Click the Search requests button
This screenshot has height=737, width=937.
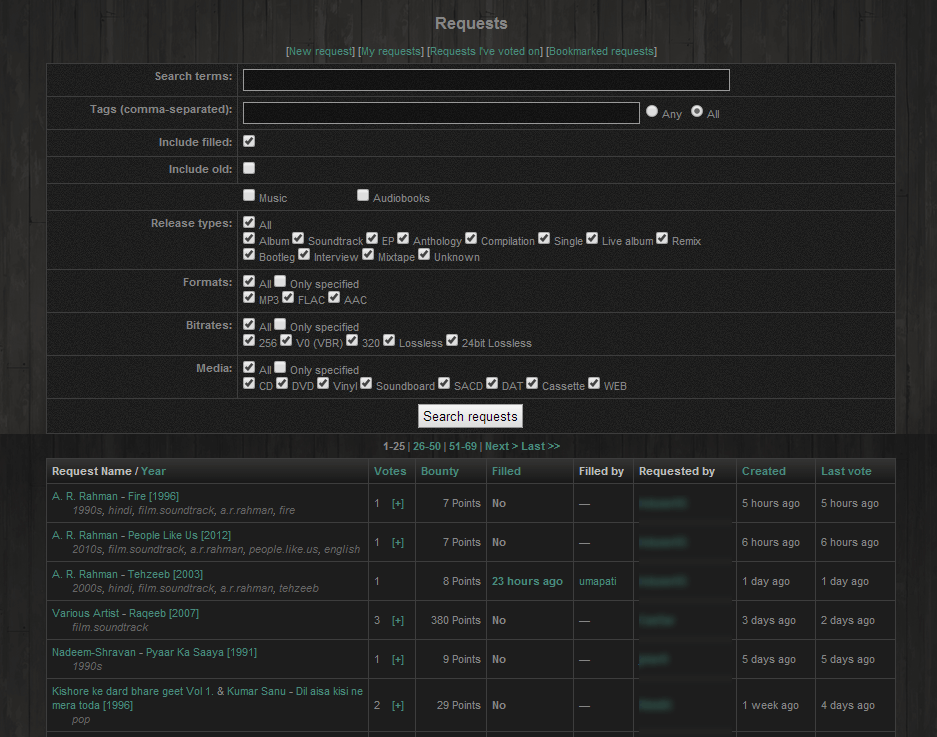point(470,416)
